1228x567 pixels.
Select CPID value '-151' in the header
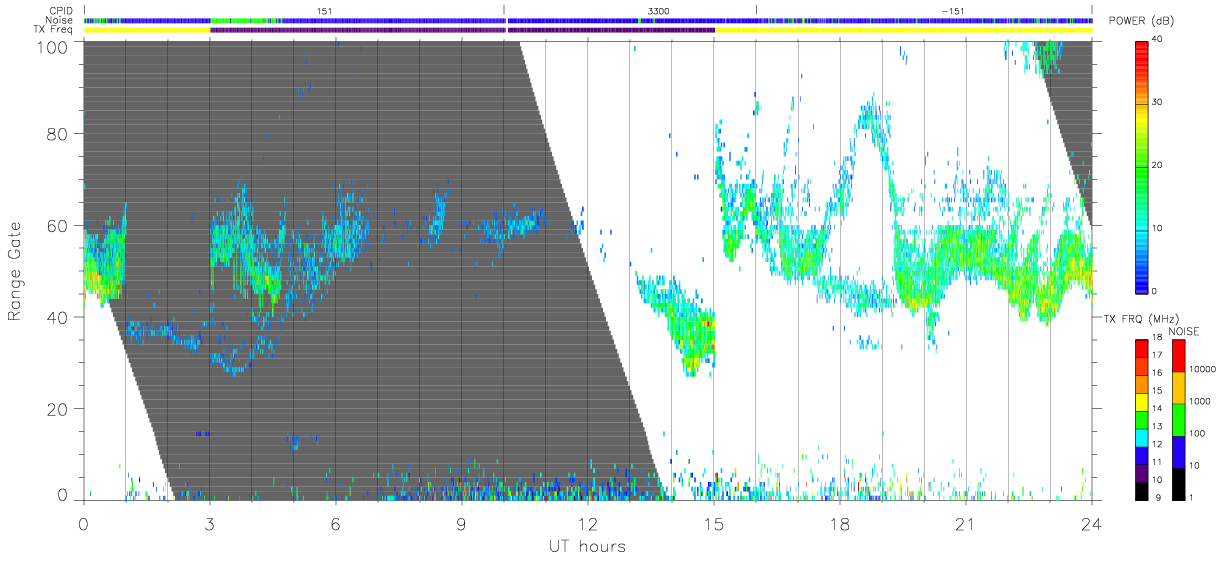(953, 10)
